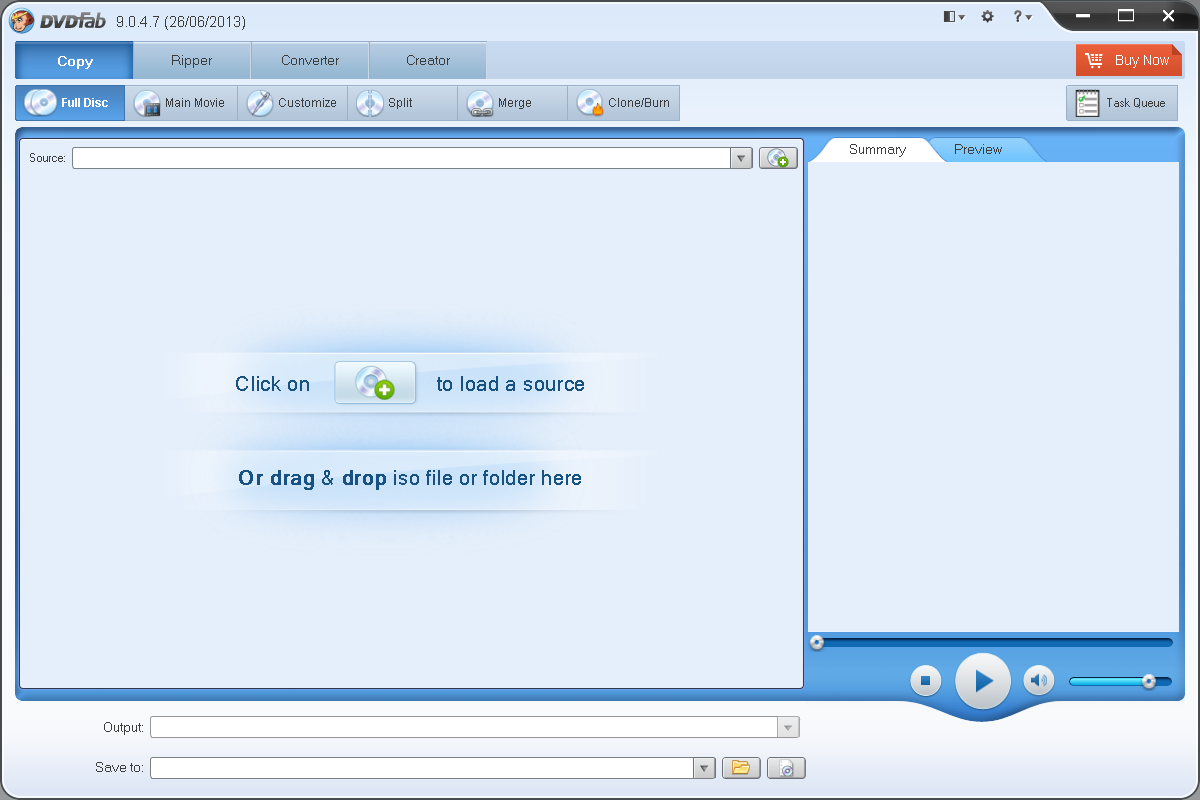Open the skin/theme dropdown in title bar
1200x800 pixels.
click(954, 17)
